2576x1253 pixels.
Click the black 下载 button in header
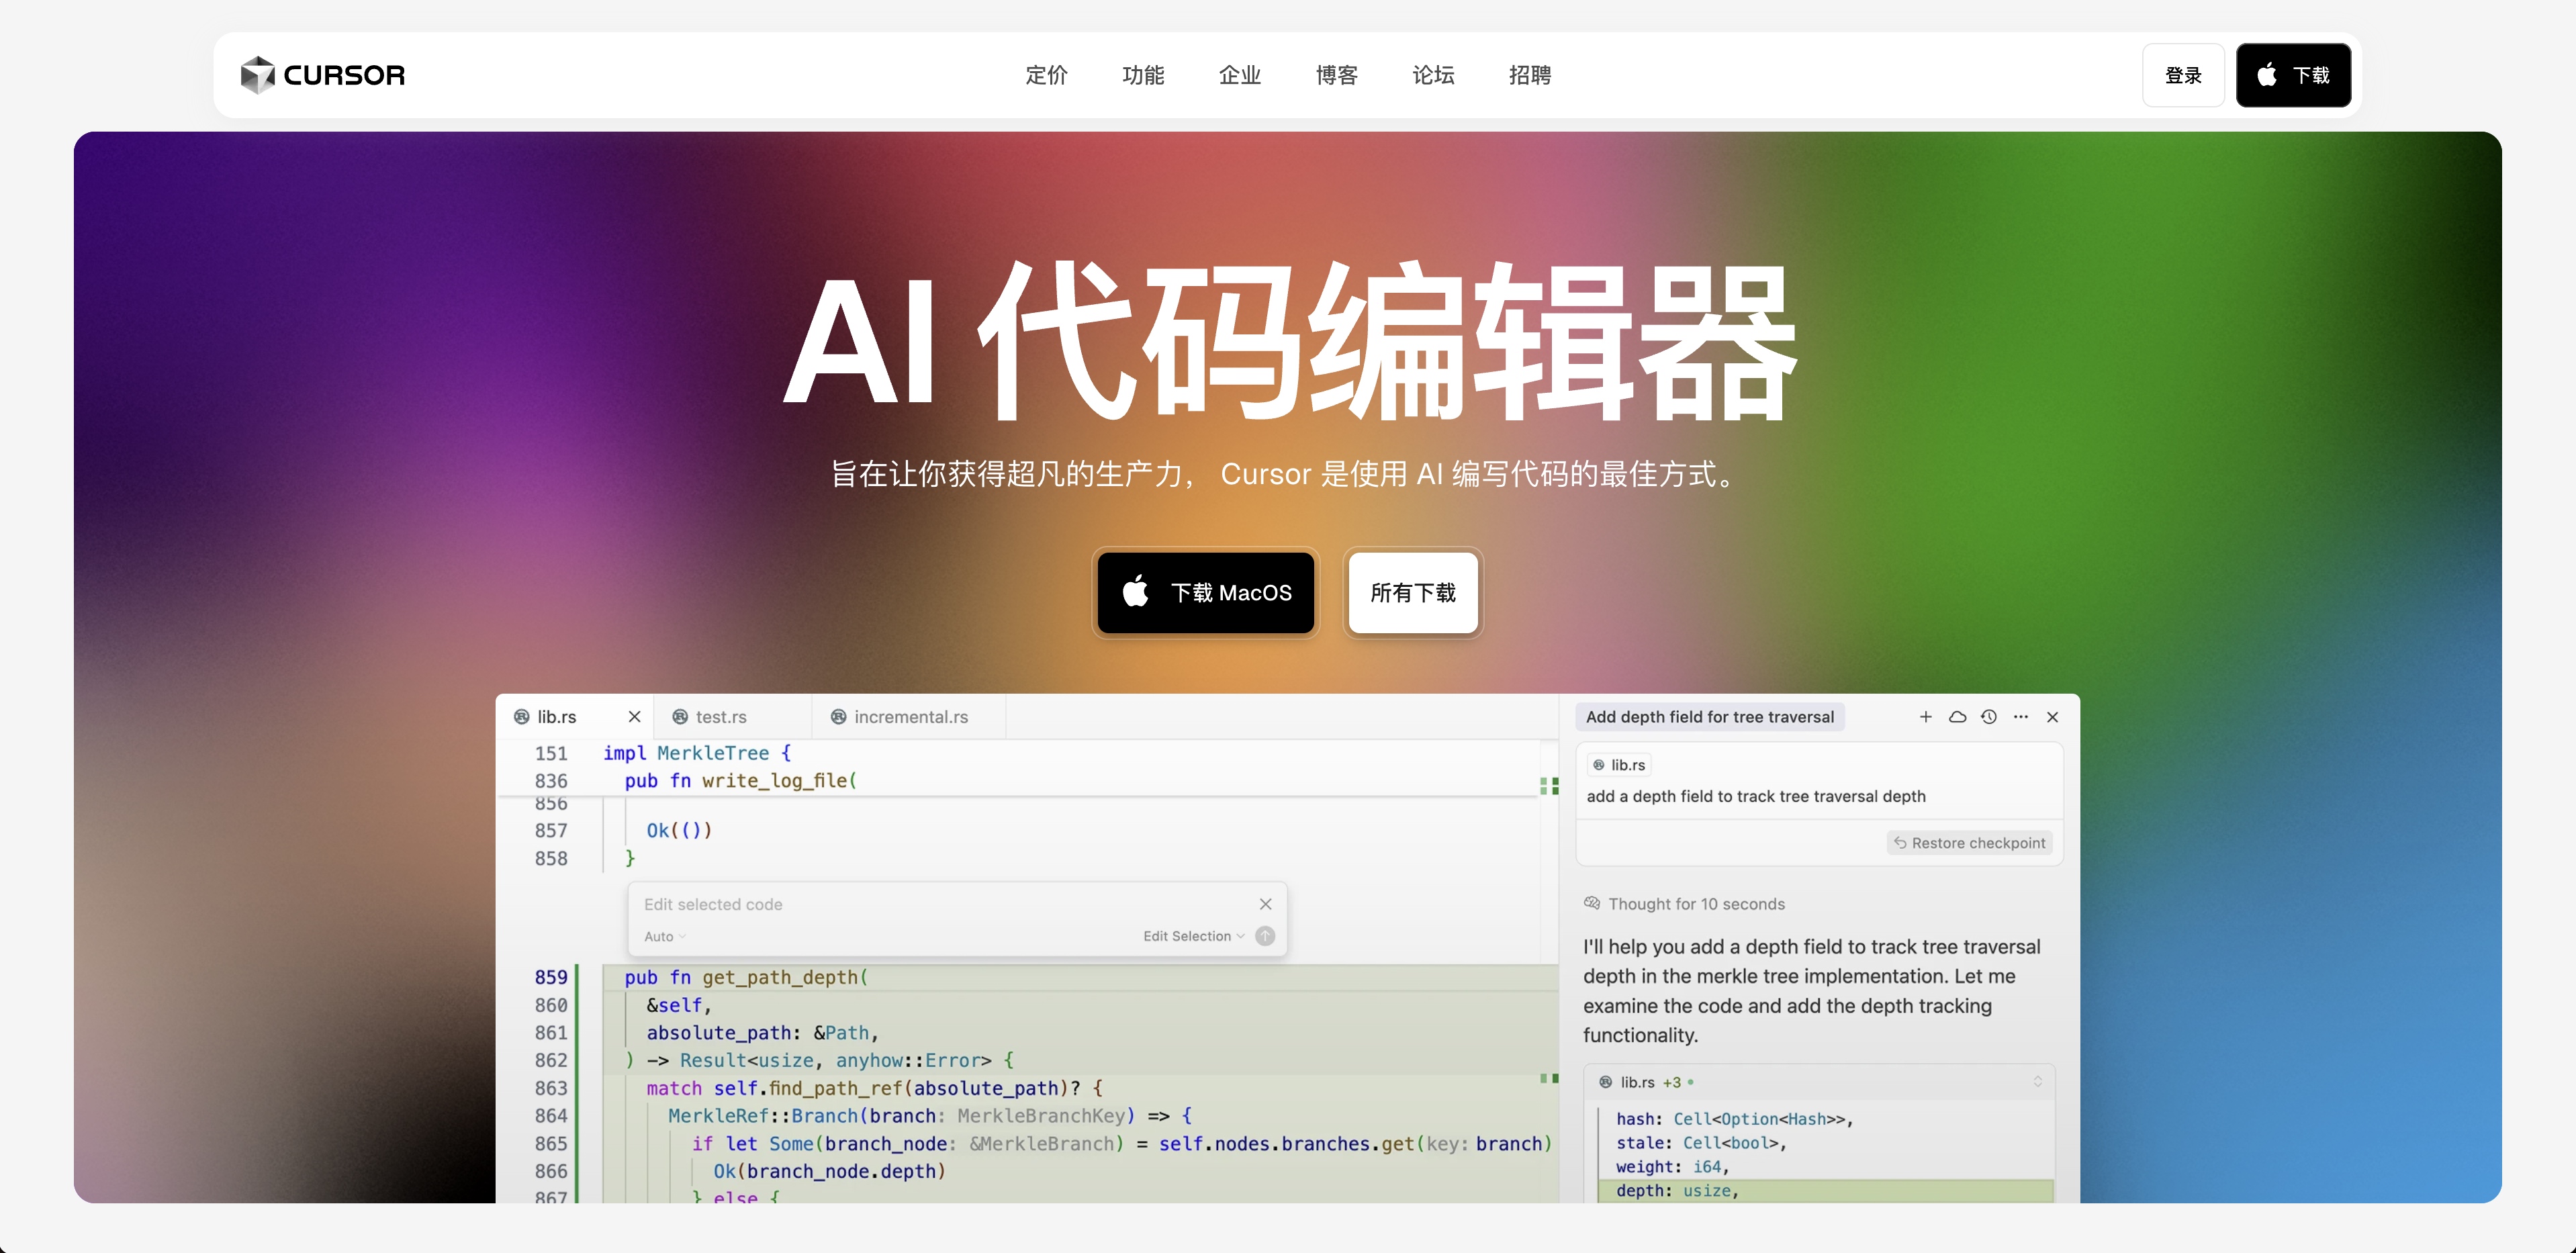click(x=2293, y=75)
